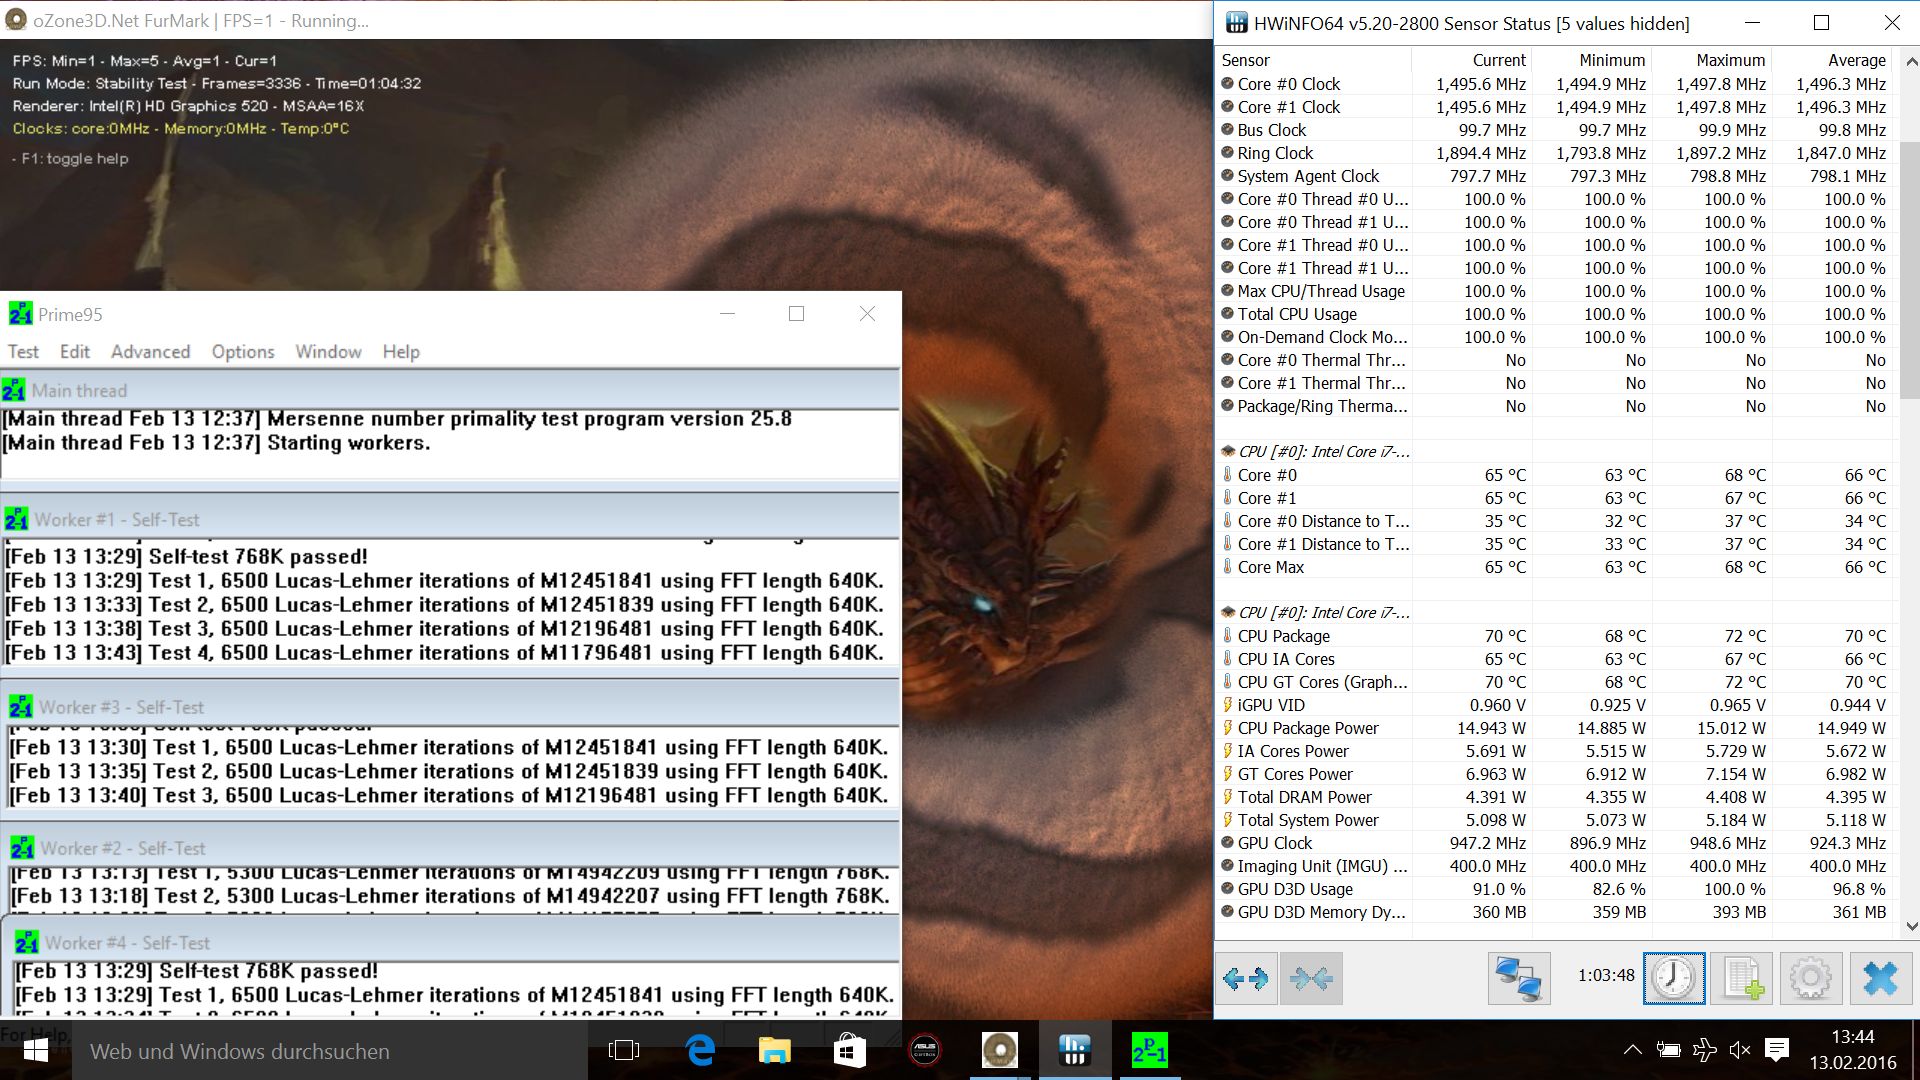Select the iGPU VID sensor row

[1554, 705]
